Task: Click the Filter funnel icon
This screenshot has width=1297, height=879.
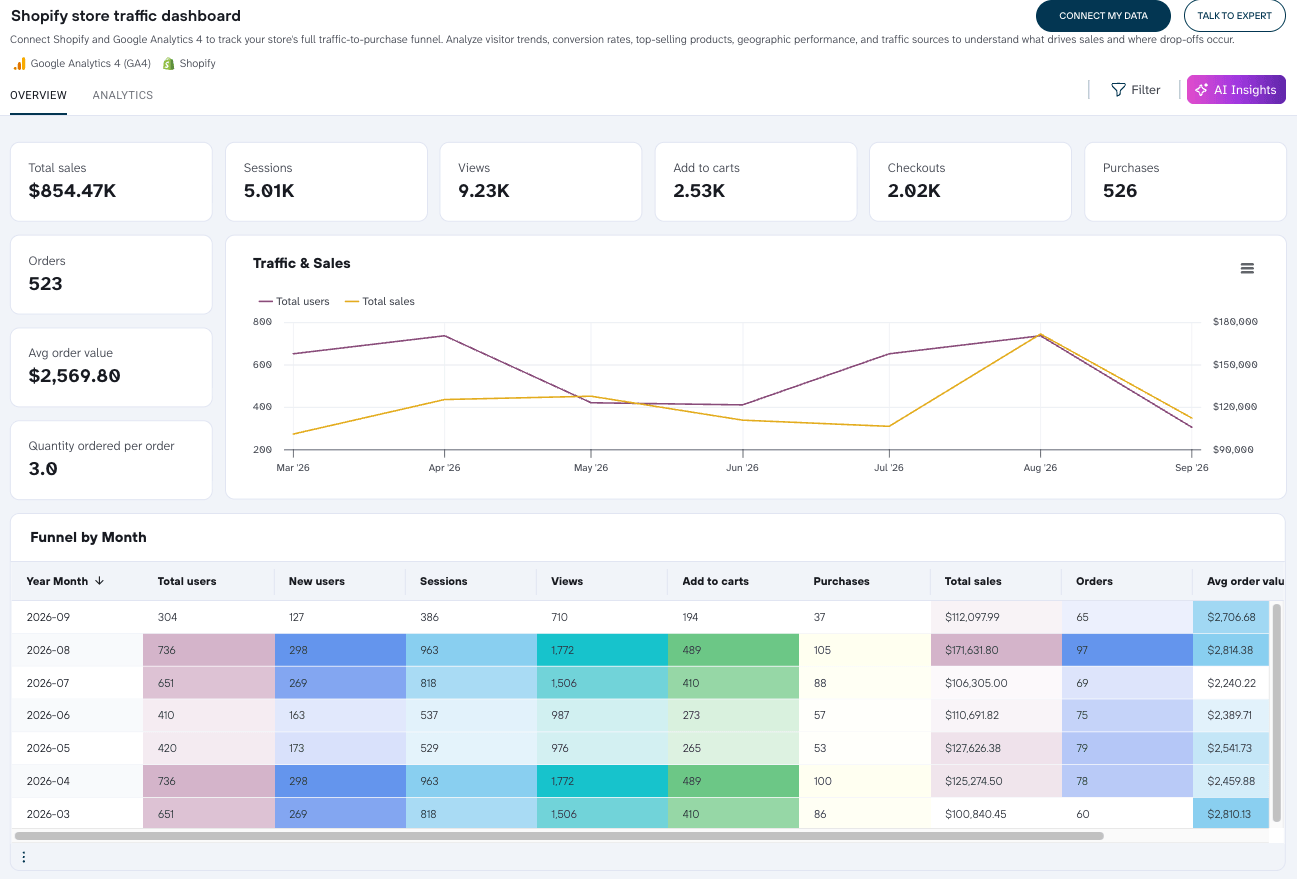Action: [x=1119, y=90]
